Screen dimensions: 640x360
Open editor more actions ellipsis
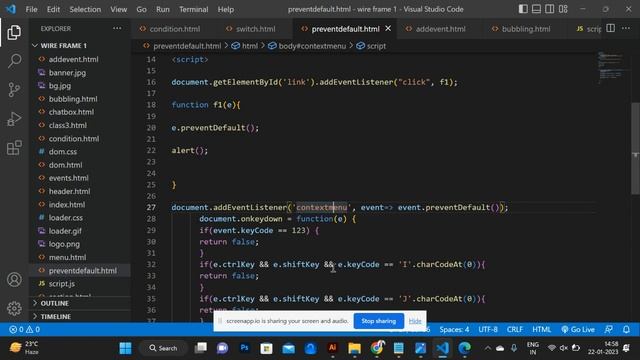coord(626,28)
